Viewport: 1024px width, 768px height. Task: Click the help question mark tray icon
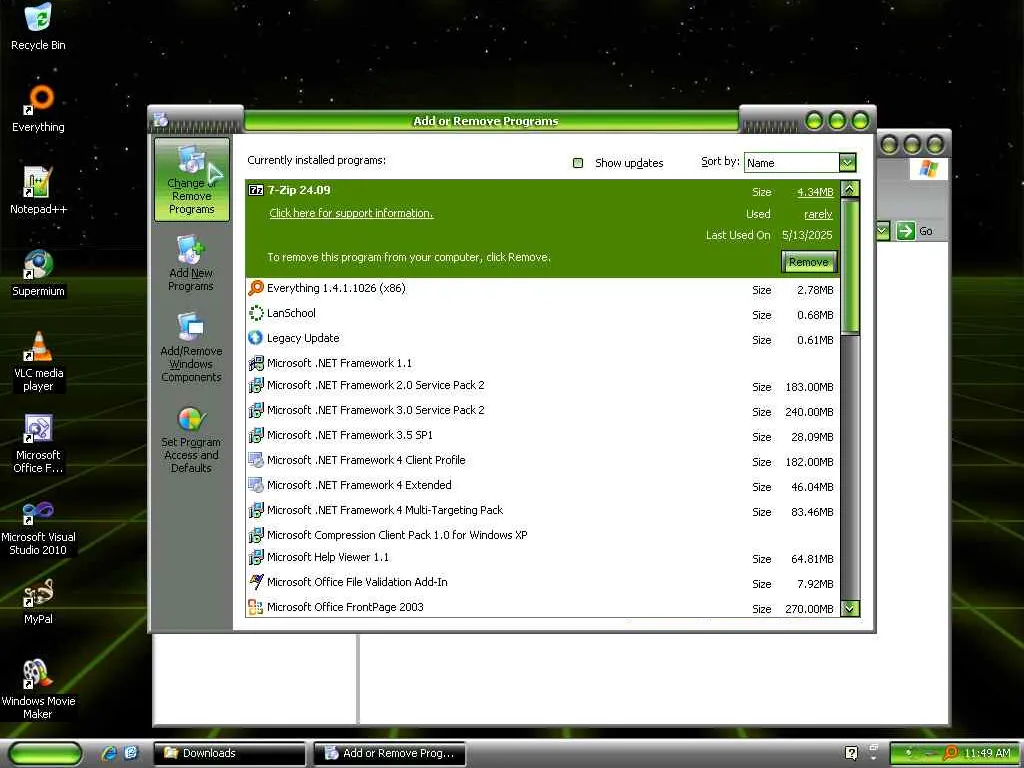pyautogui.click(x=852, y=753)
